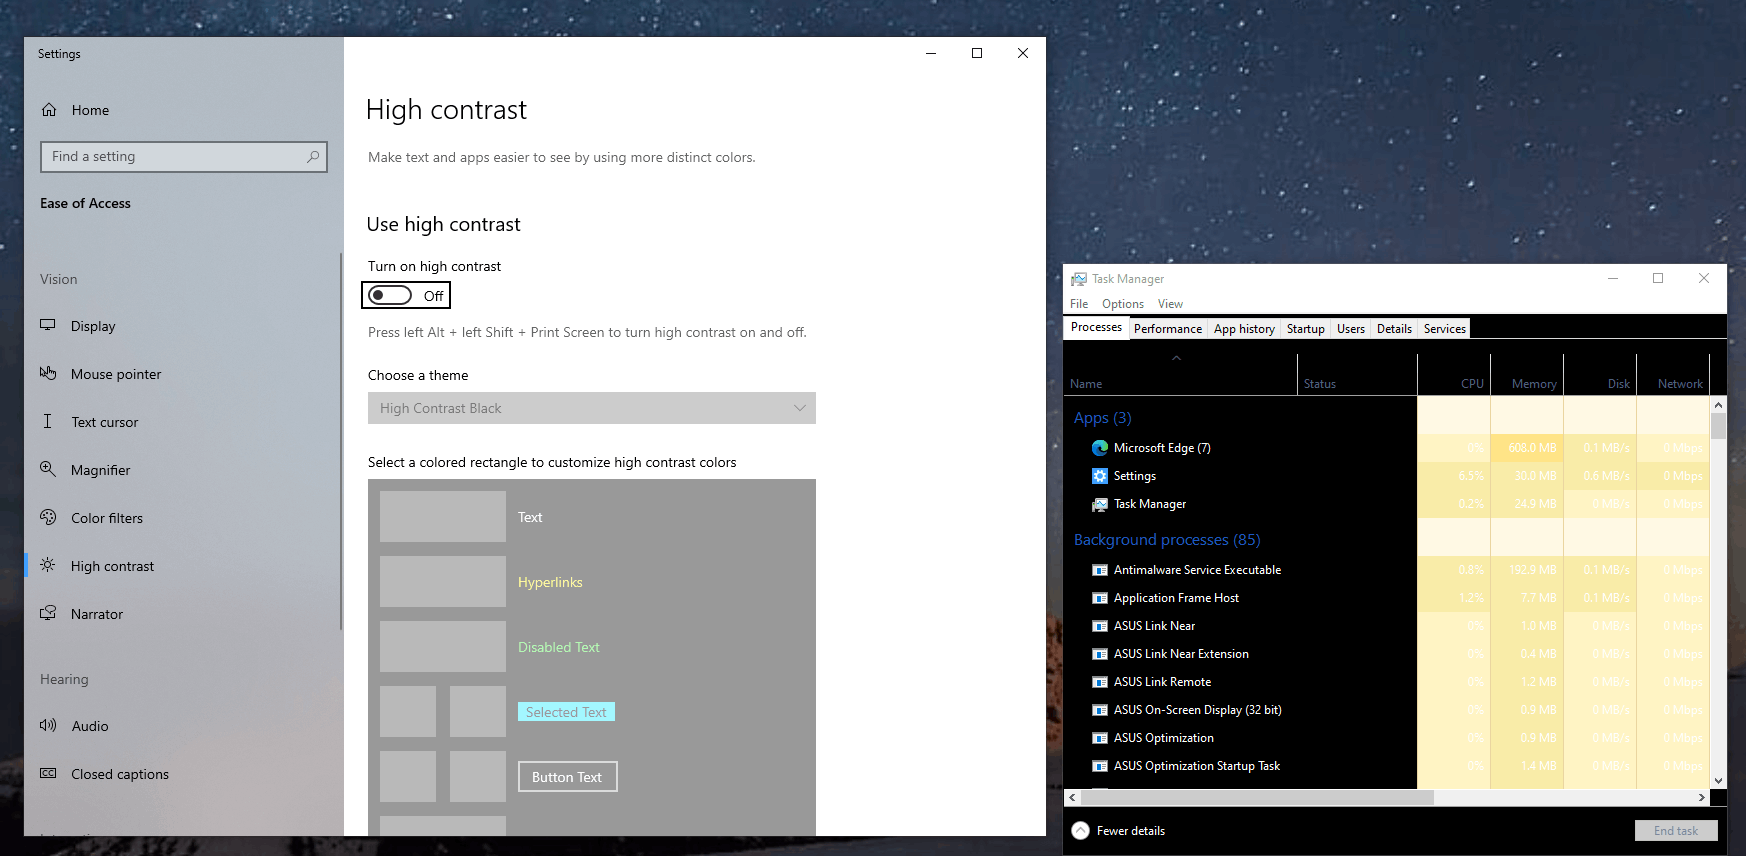Switch to the Startup tab
The height and width of the screenshot is (856, 1746).
point(1306,329)
